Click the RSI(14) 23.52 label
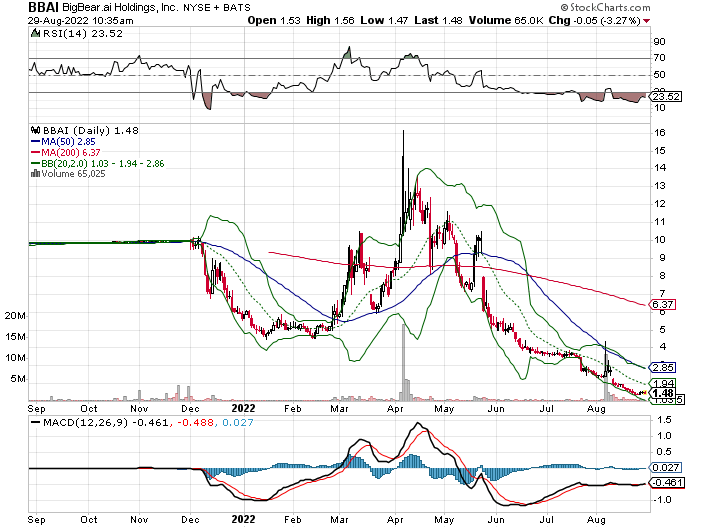 82,34
